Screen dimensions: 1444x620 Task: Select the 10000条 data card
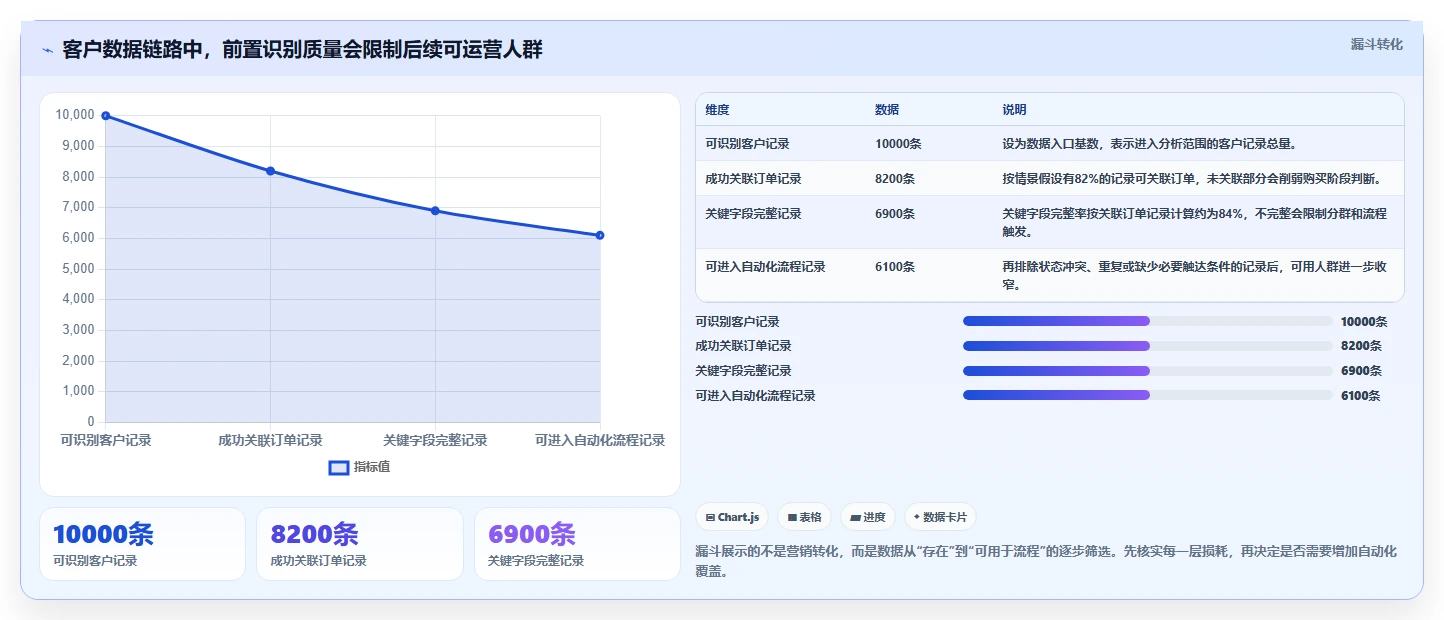[142, 544]
